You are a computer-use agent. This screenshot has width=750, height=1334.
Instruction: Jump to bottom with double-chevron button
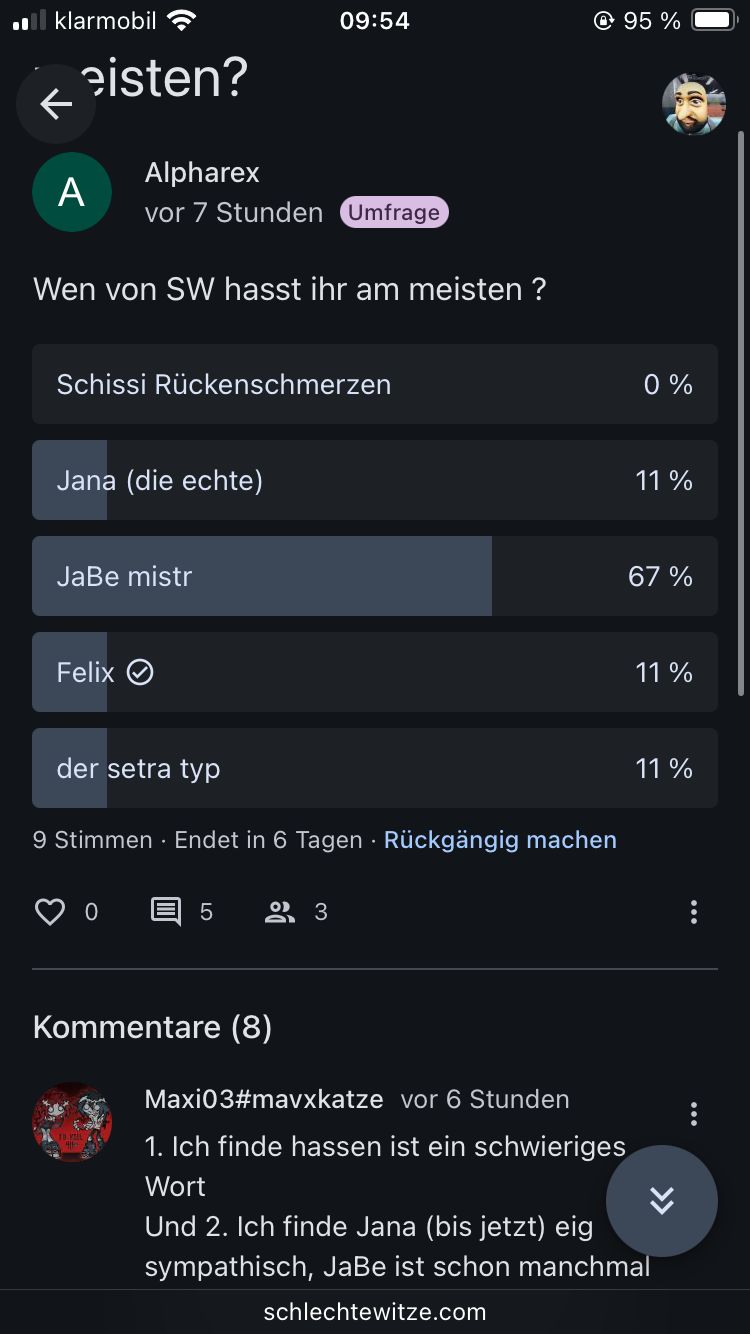(661, 1200)
